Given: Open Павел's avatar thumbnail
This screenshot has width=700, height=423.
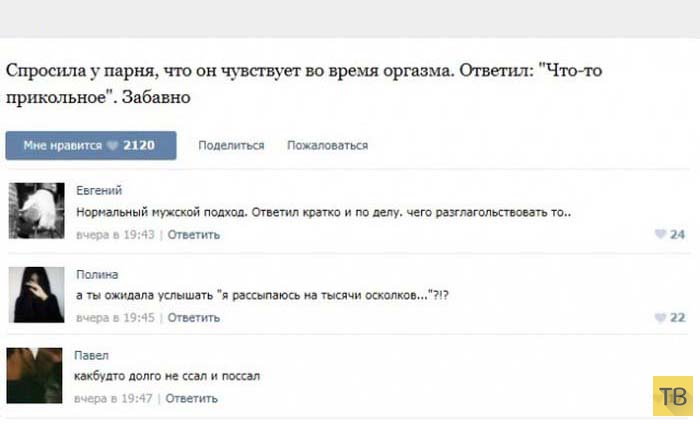Looking at the screenshot, I should pyautogui.click(x=34, y=376).
